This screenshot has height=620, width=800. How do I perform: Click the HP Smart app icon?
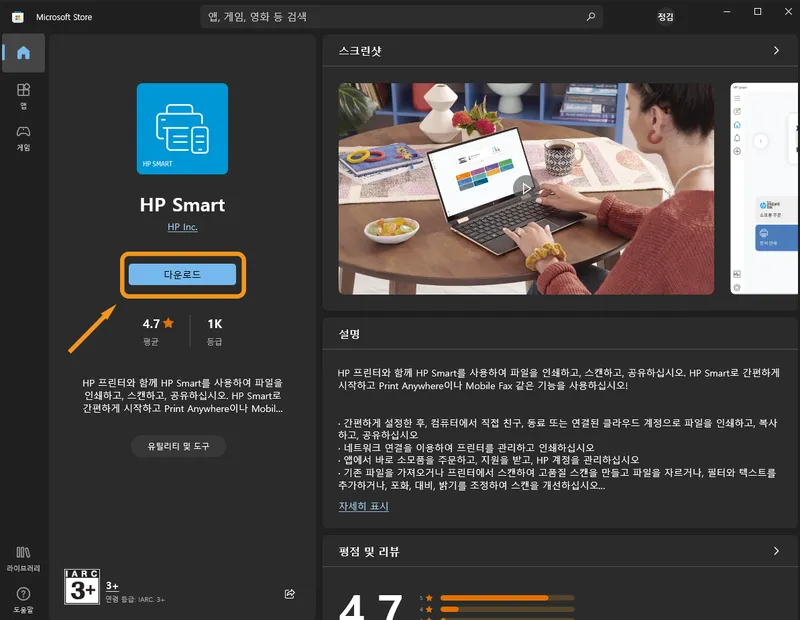[x=182, y=129]
